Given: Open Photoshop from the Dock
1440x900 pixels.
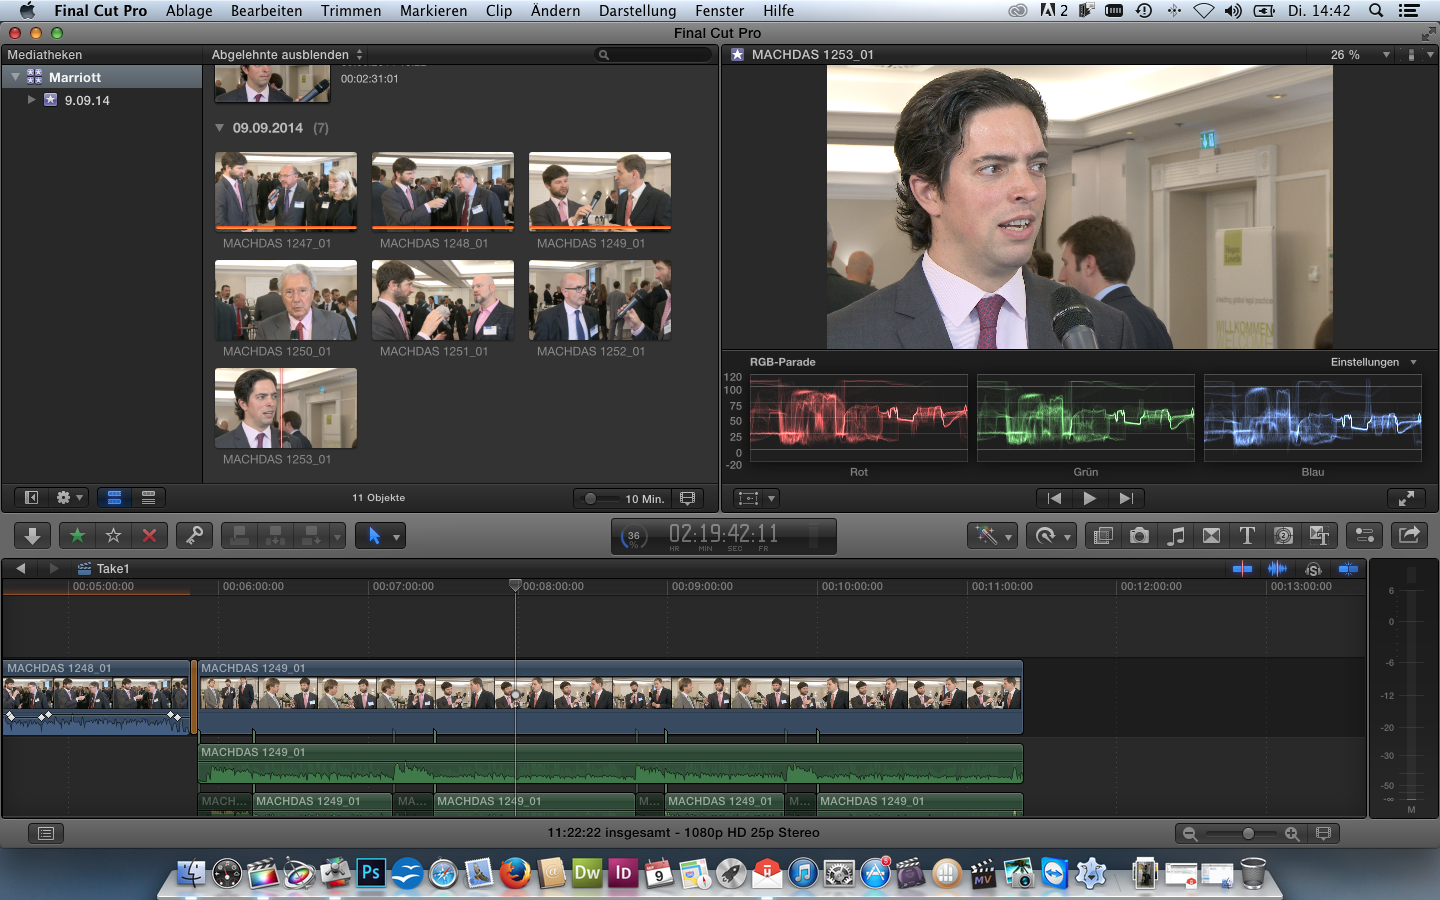Looking at the screenshot, I should 371,873.
